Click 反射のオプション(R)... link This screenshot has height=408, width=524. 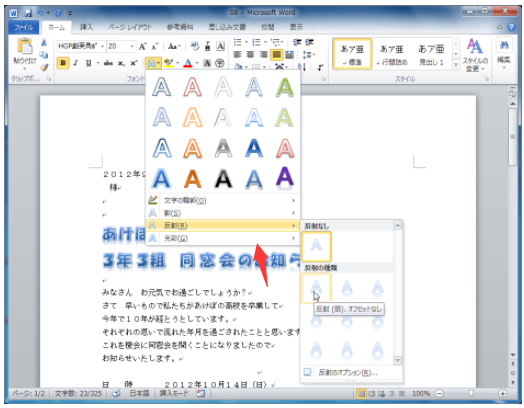pos(348,372)
